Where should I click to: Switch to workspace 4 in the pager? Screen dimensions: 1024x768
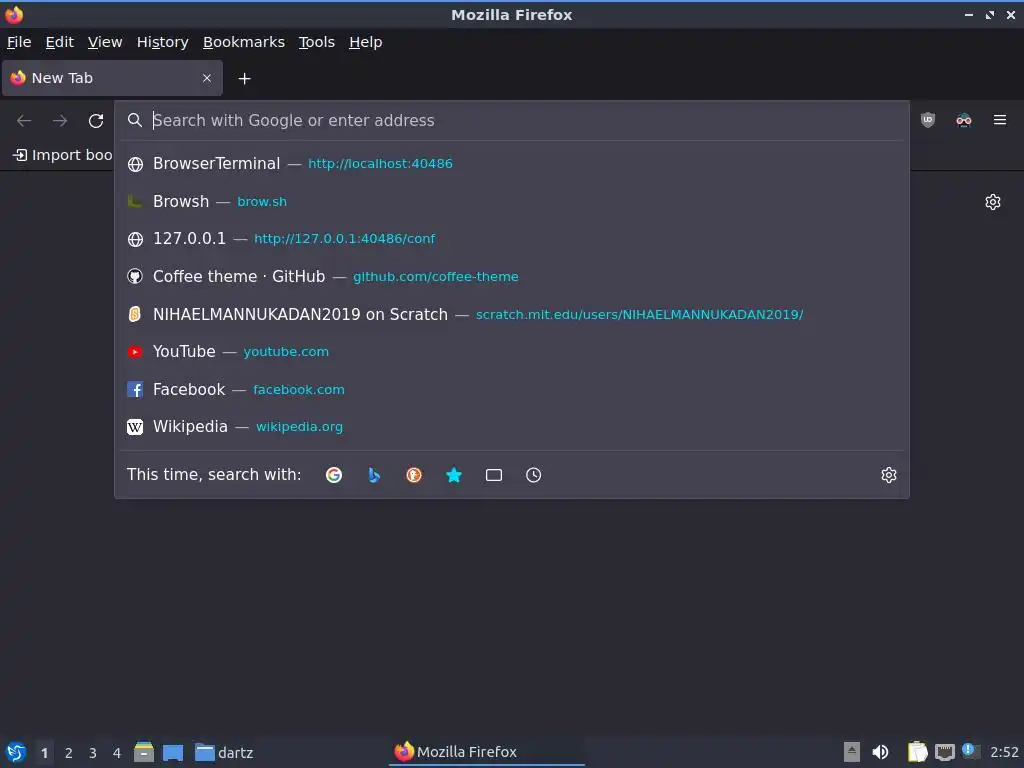117,753
